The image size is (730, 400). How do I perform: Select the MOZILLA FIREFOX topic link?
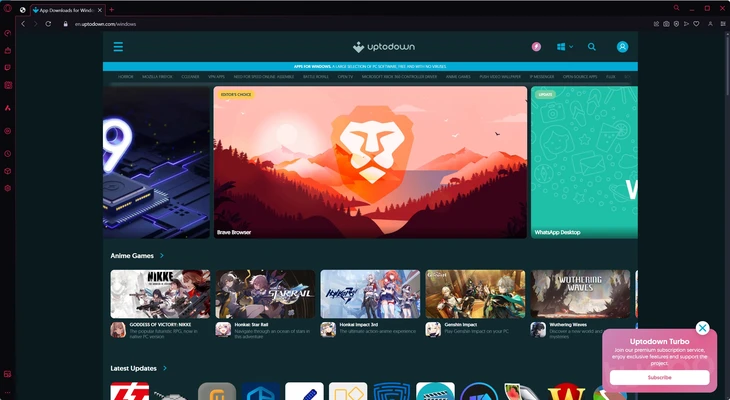(x=157, y=77)
